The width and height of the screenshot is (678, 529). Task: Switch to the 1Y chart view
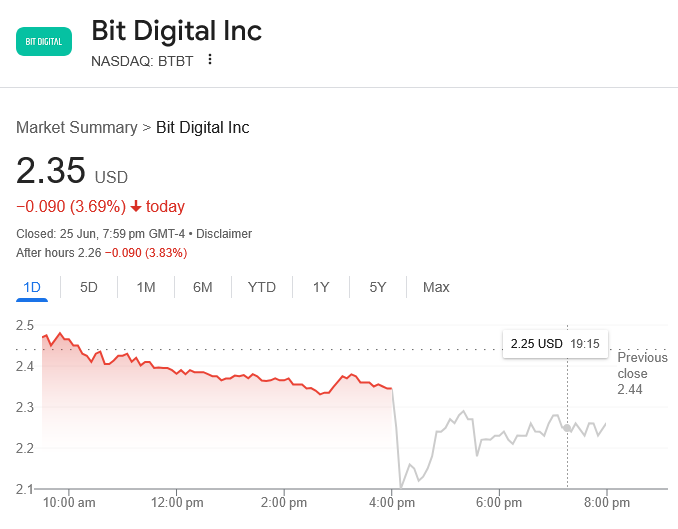coord(321,288)
